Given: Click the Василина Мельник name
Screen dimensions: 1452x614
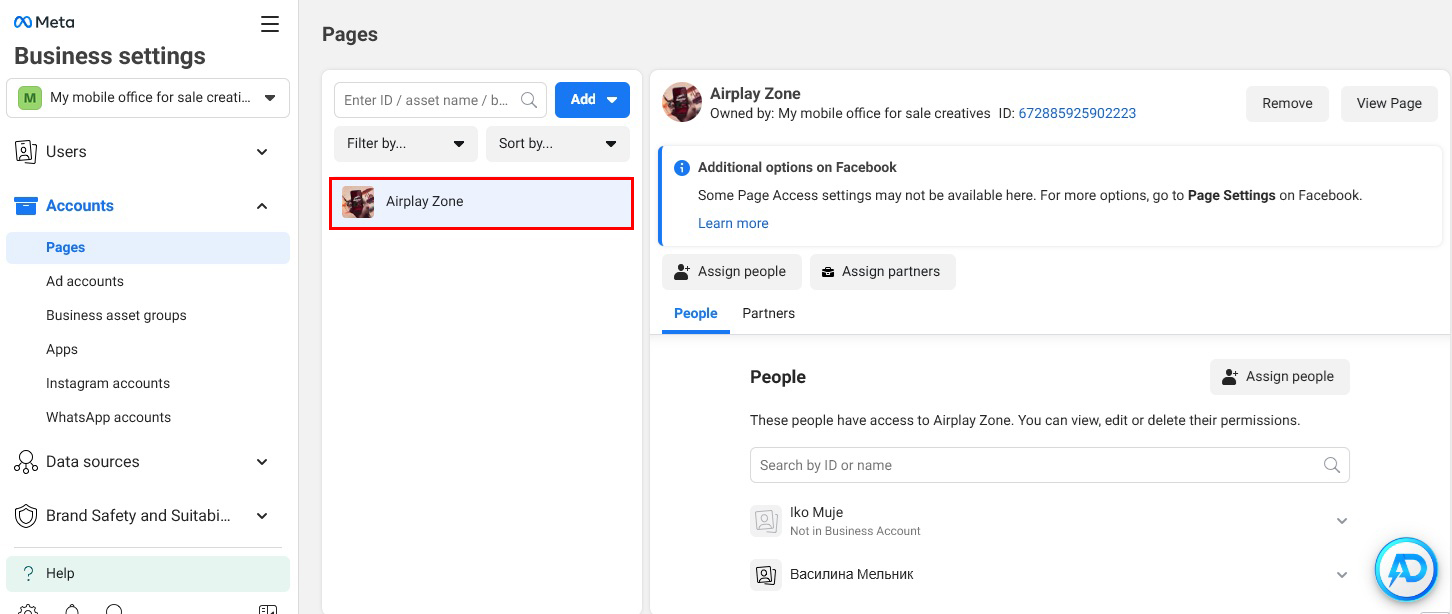Looking at the screenshot, I should click(852, 575).
